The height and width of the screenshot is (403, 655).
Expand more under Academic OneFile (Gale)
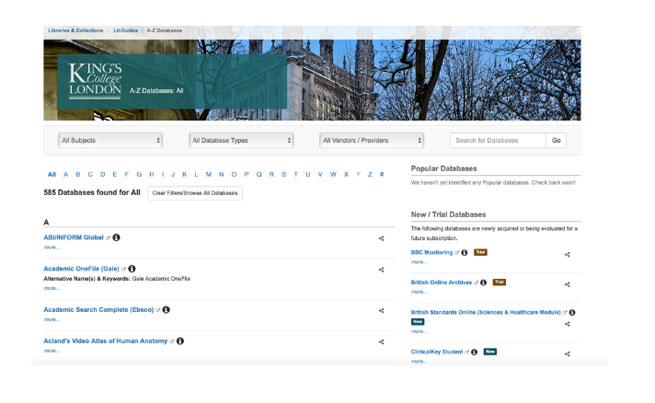pos(51,288)
